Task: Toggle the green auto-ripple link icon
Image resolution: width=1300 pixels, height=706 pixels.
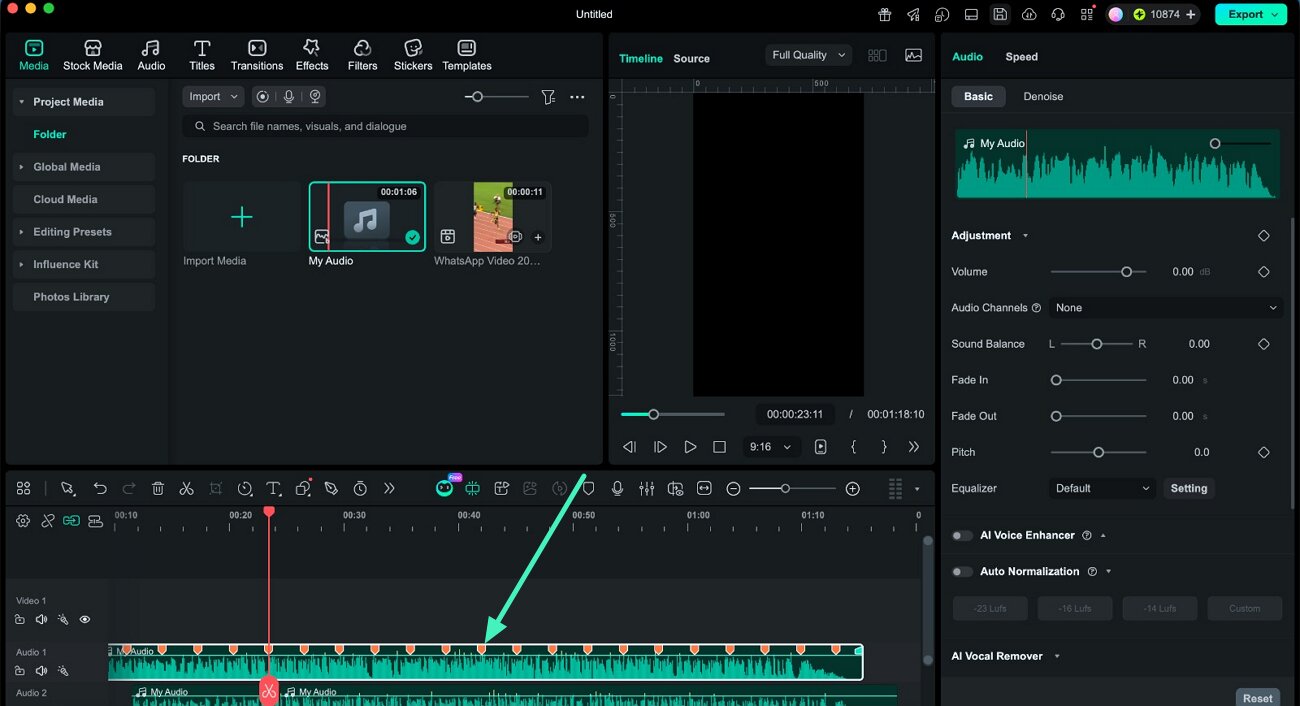Action: click(x=71, y=521)
